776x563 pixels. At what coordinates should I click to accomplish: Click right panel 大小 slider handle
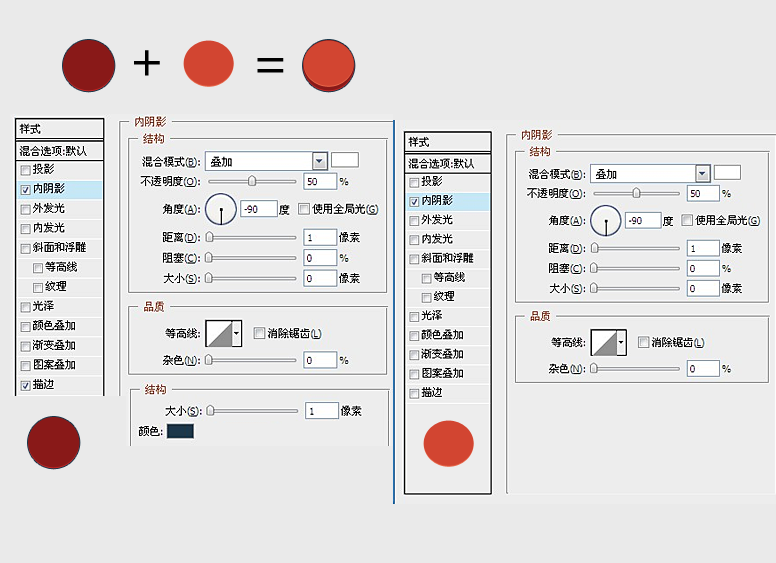point(594,288)
